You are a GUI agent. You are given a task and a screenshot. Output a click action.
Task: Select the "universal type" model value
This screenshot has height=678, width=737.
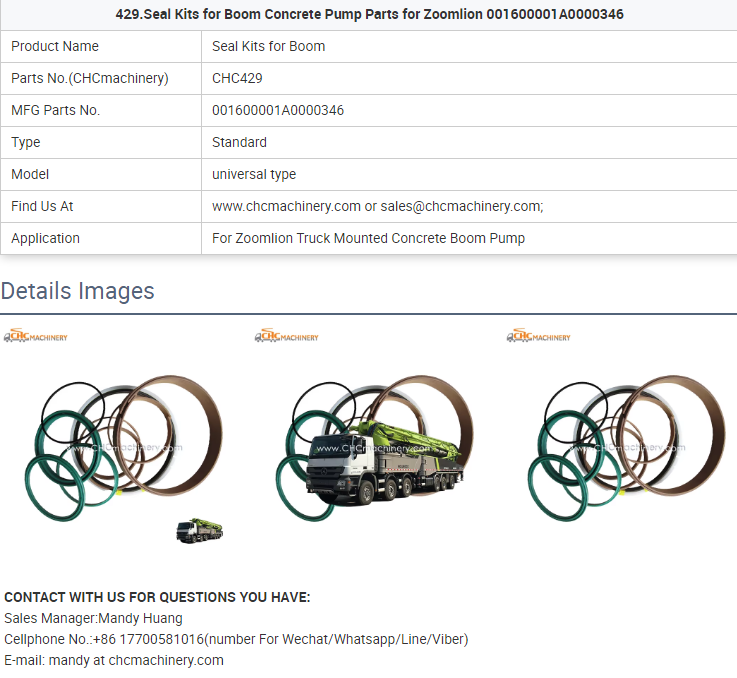tap(254, 174)
